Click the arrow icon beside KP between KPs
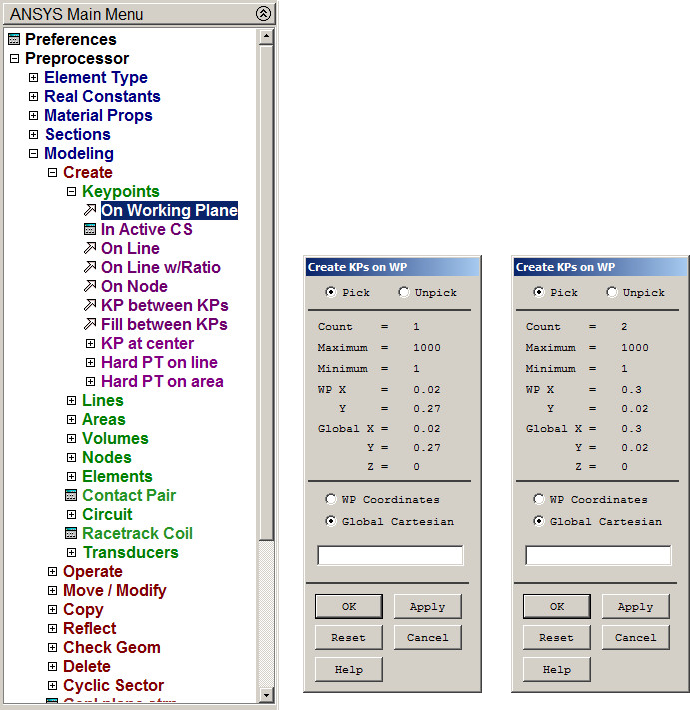This screenshot has height=710, width=690. coord(90,305)
